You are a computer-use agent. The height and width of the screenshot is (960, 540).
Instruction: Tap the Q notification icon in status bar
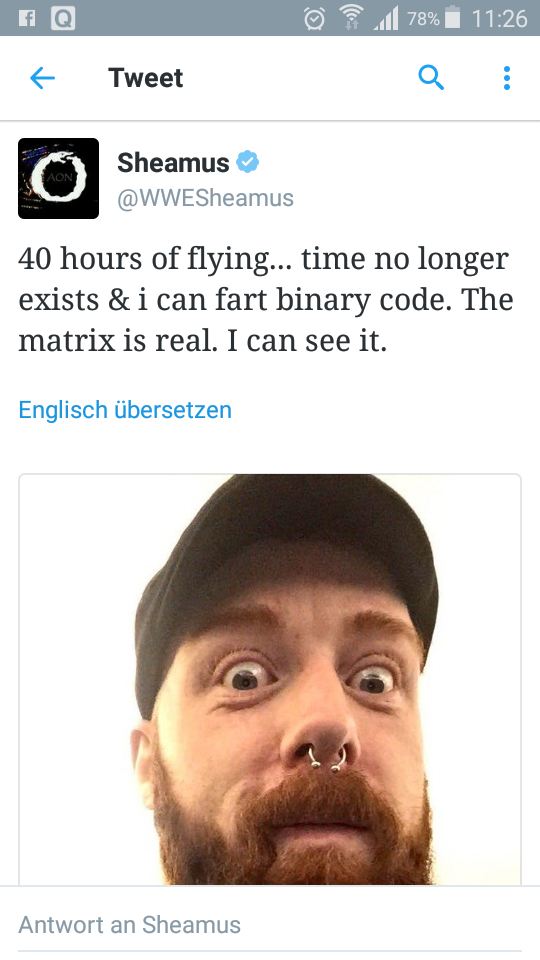62,19
